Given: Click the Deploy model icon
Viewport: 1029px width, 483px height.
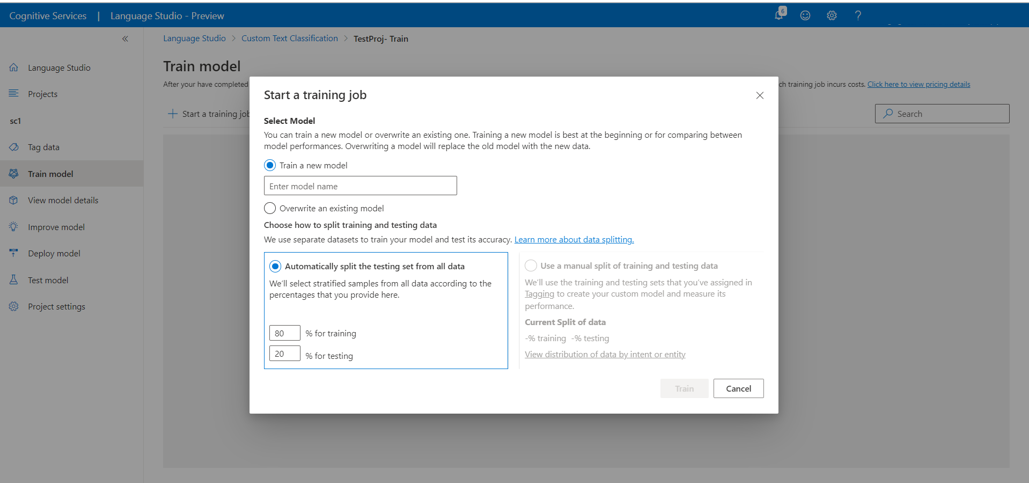Looking at the screenshot, I should (x=14, y=253).
